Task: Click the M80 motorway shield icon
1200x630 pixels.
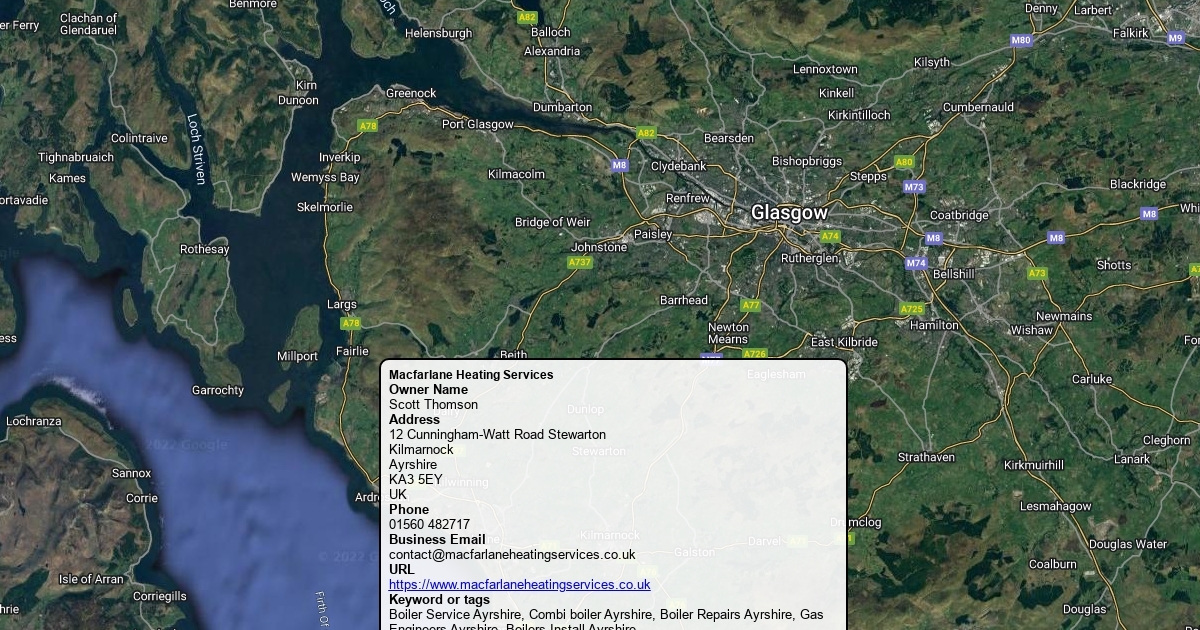Action: [x=1021, y=41]
